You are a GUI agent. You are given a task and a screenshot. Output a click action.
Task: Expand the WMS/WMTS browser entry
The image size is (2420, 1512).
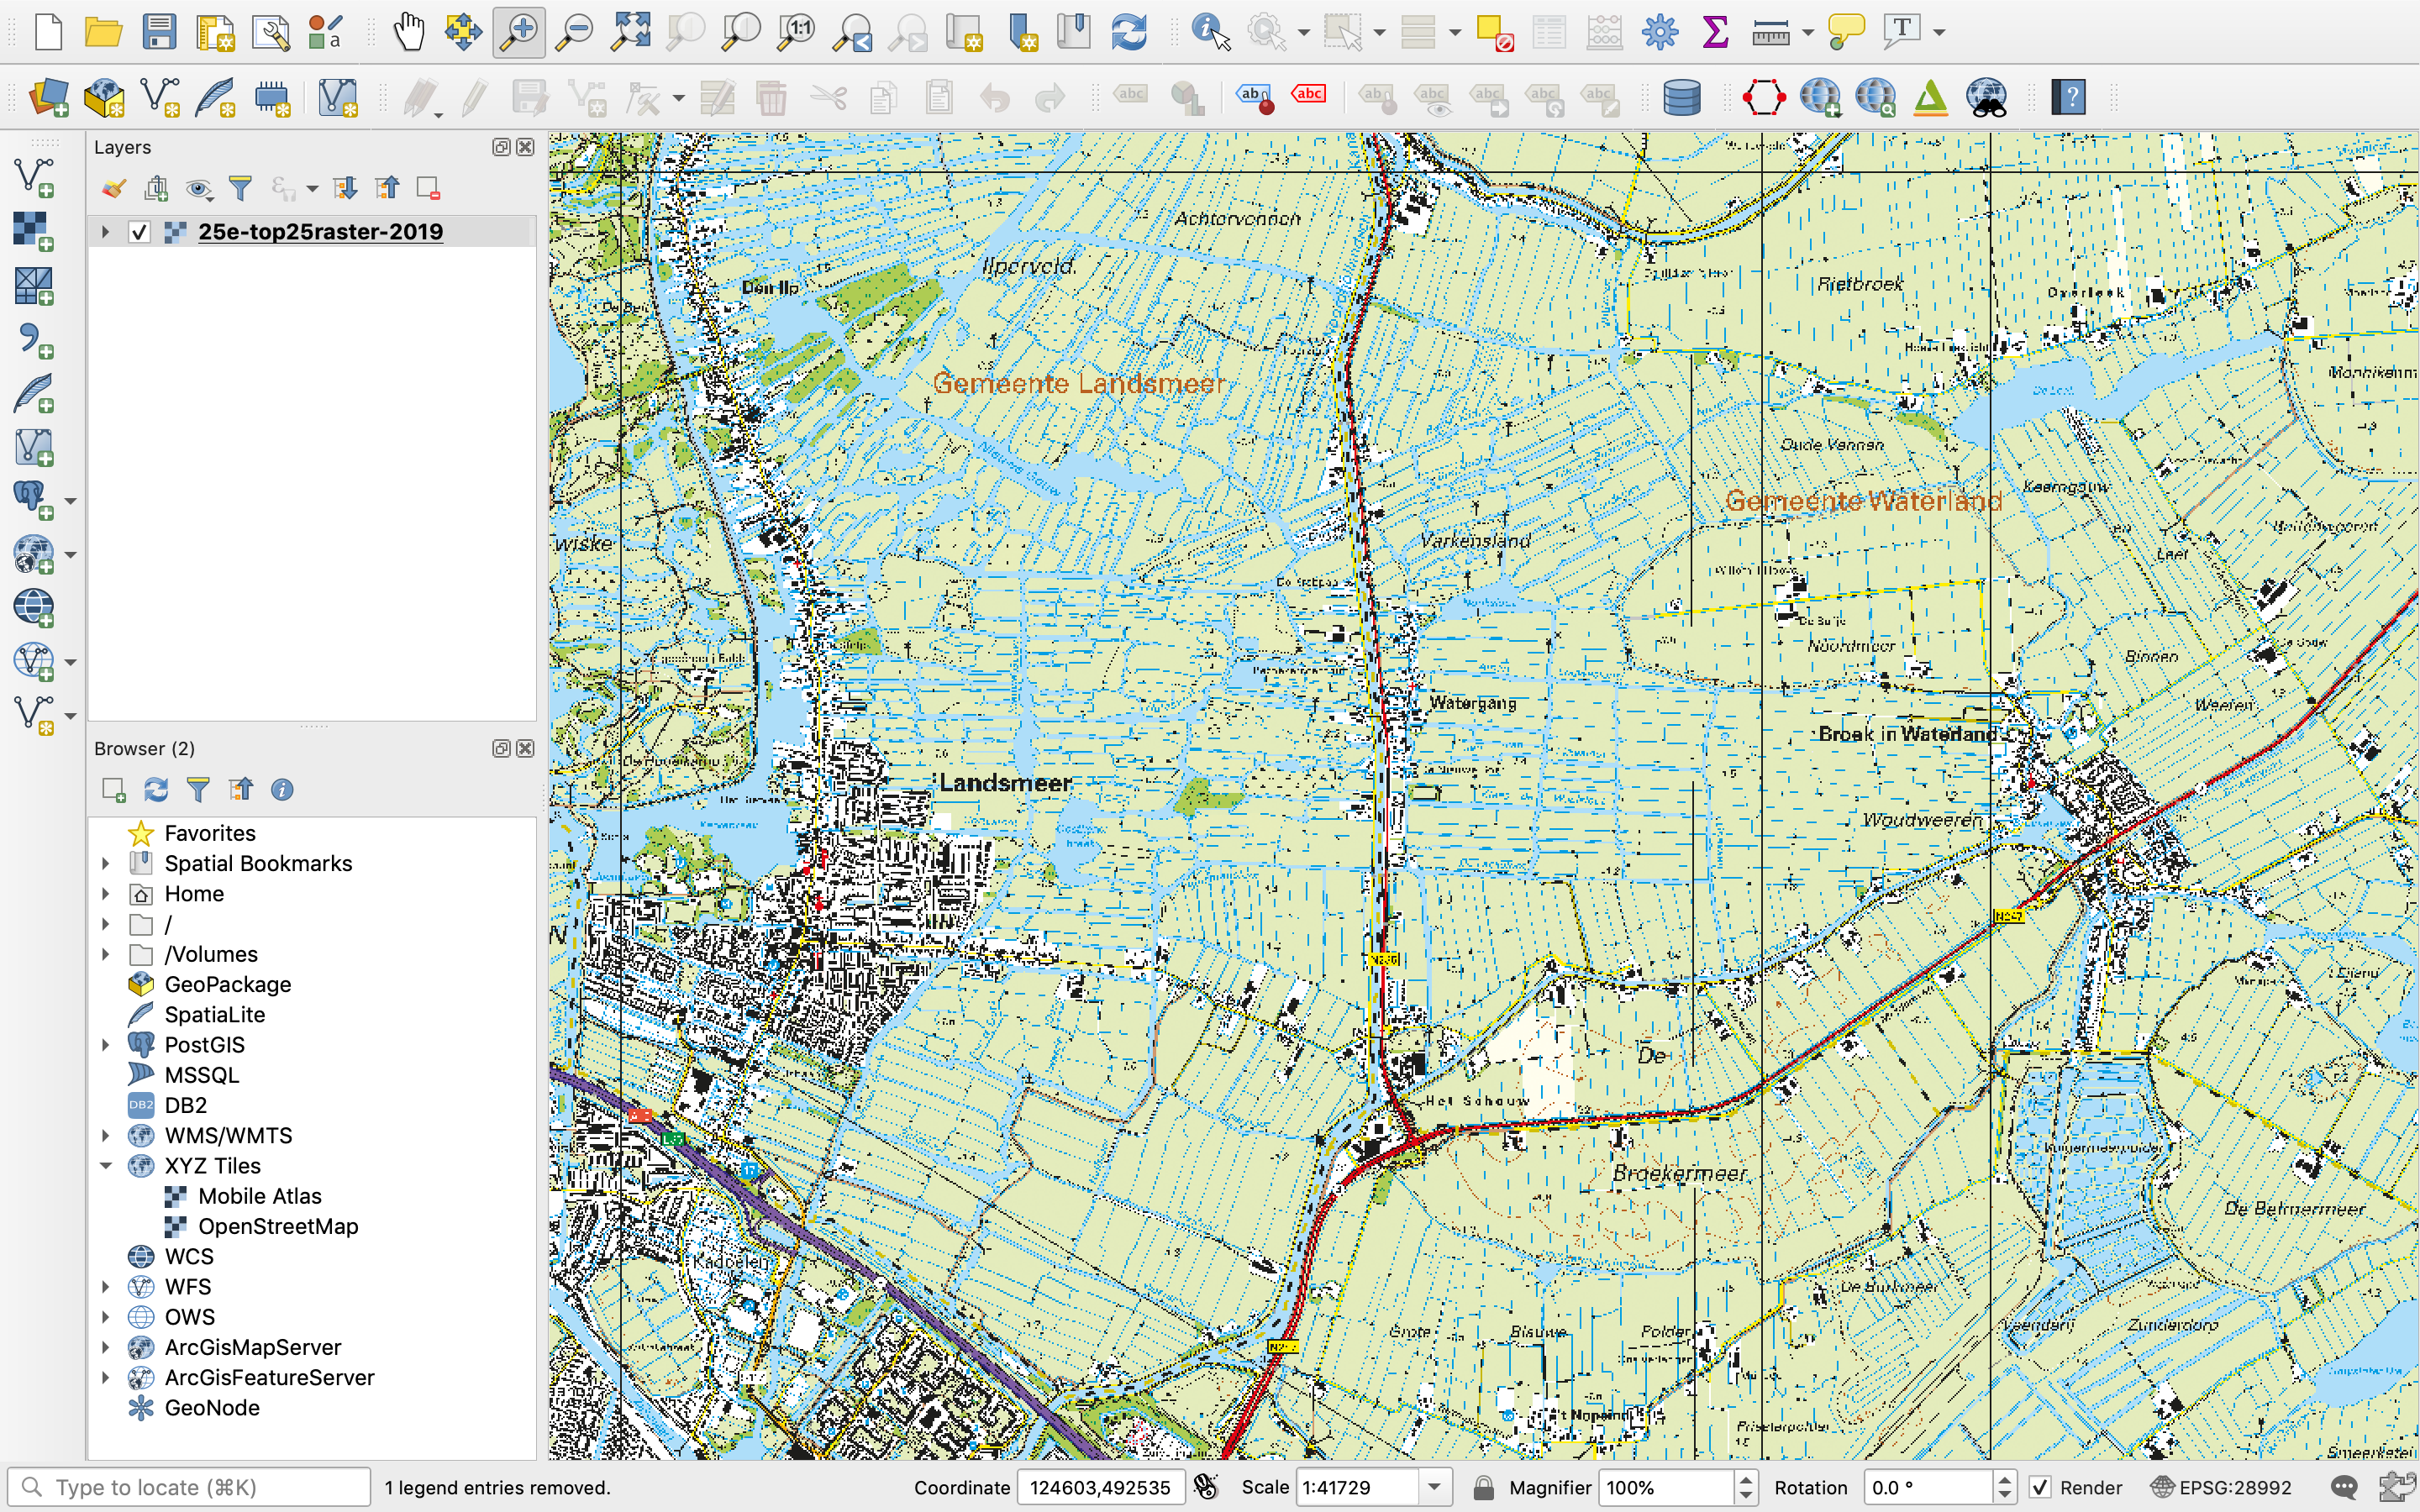(107, 1135)
